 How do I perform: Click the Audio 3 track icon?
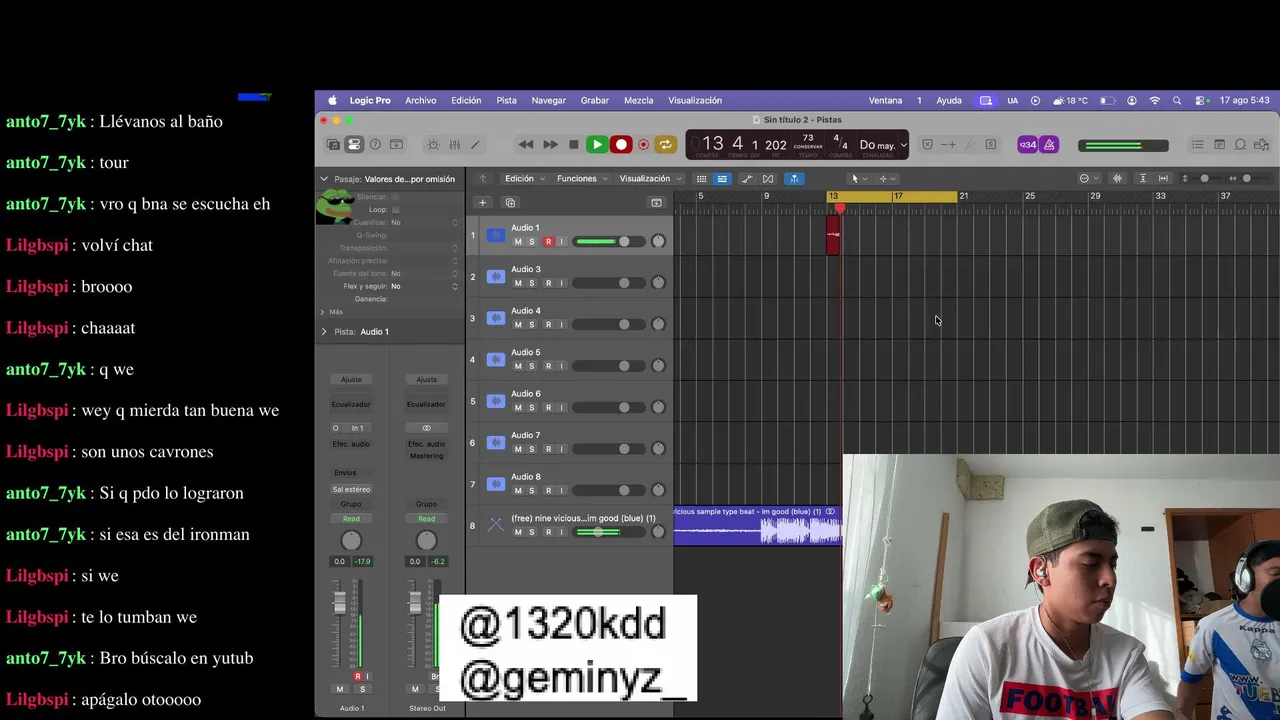point(496,276)
